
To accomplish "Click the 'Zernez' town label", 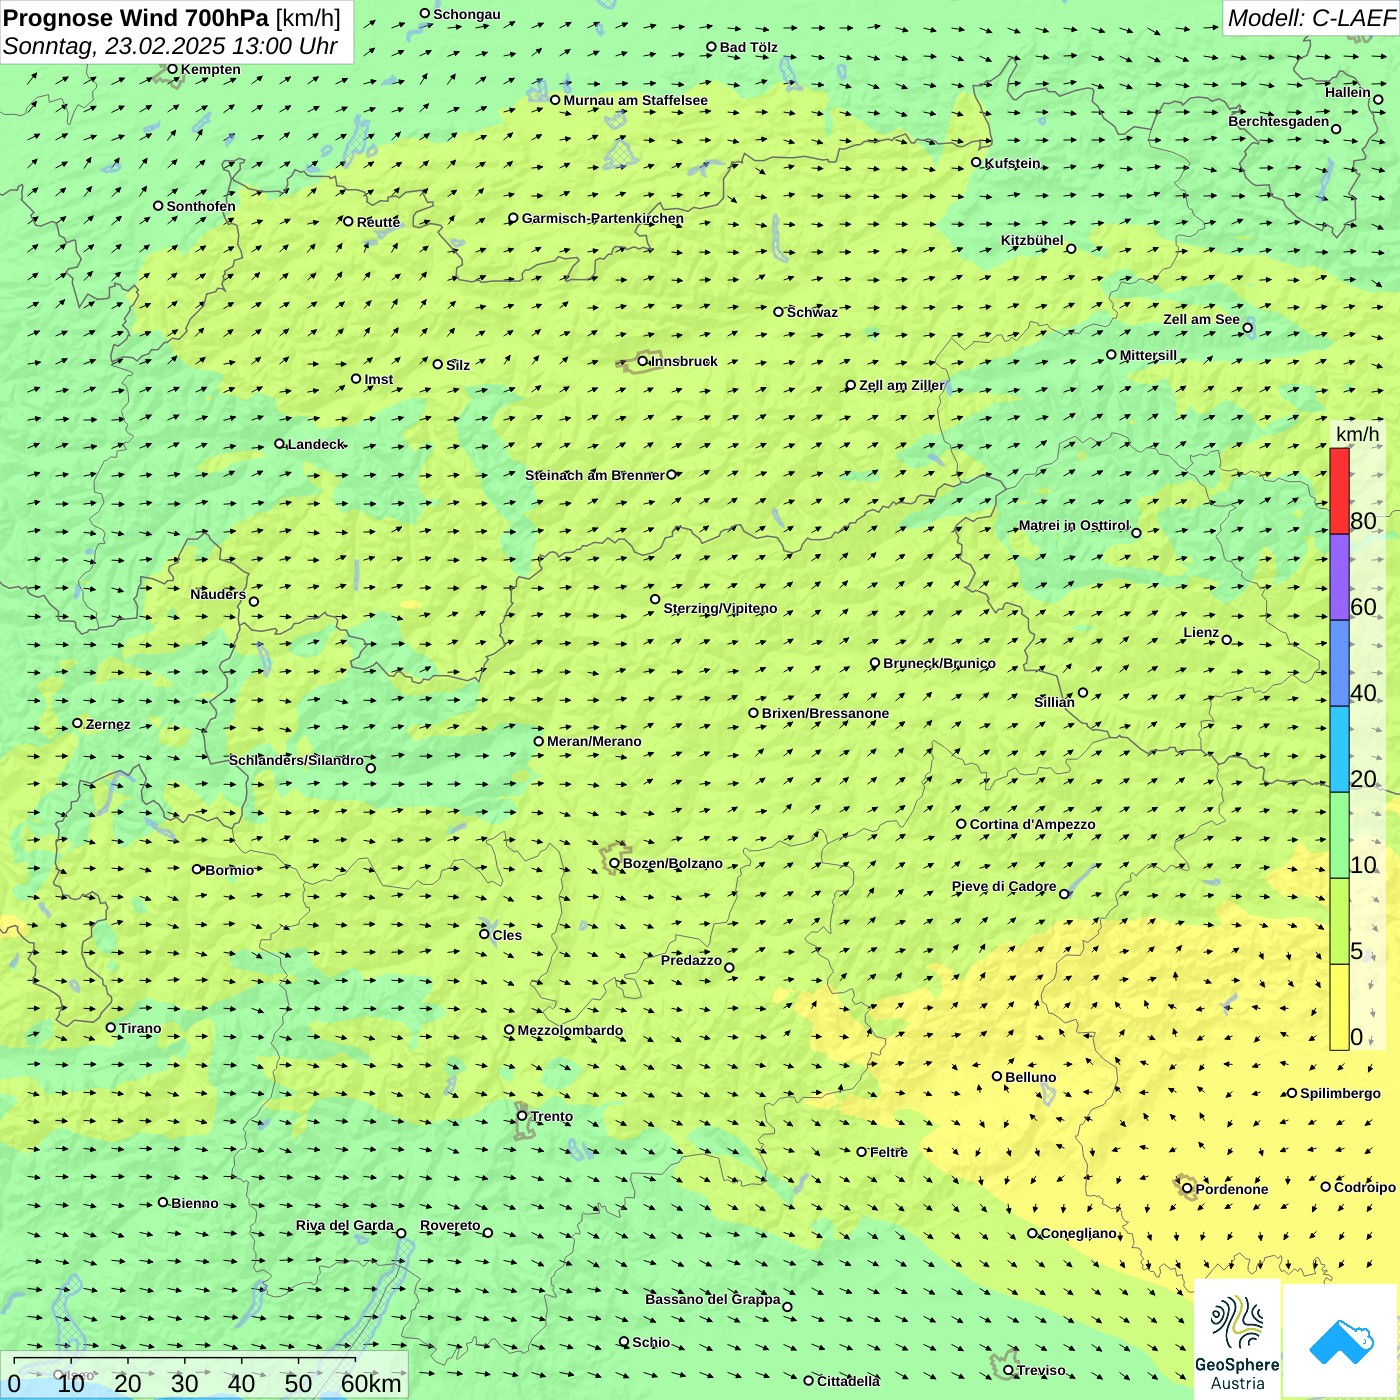I will [x=108, y=724].
